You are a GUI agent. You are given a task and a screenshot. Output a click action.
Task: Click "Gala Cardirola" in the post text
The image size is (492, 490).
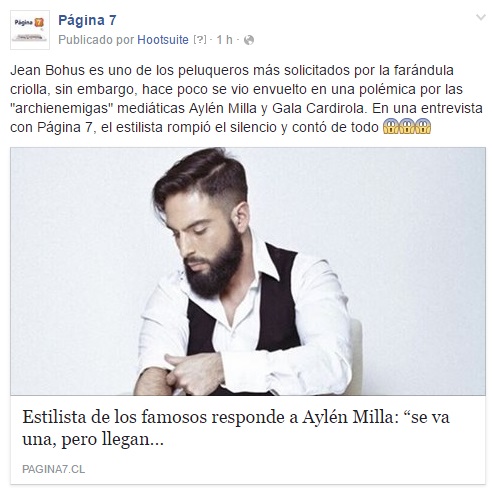[319, 108]
